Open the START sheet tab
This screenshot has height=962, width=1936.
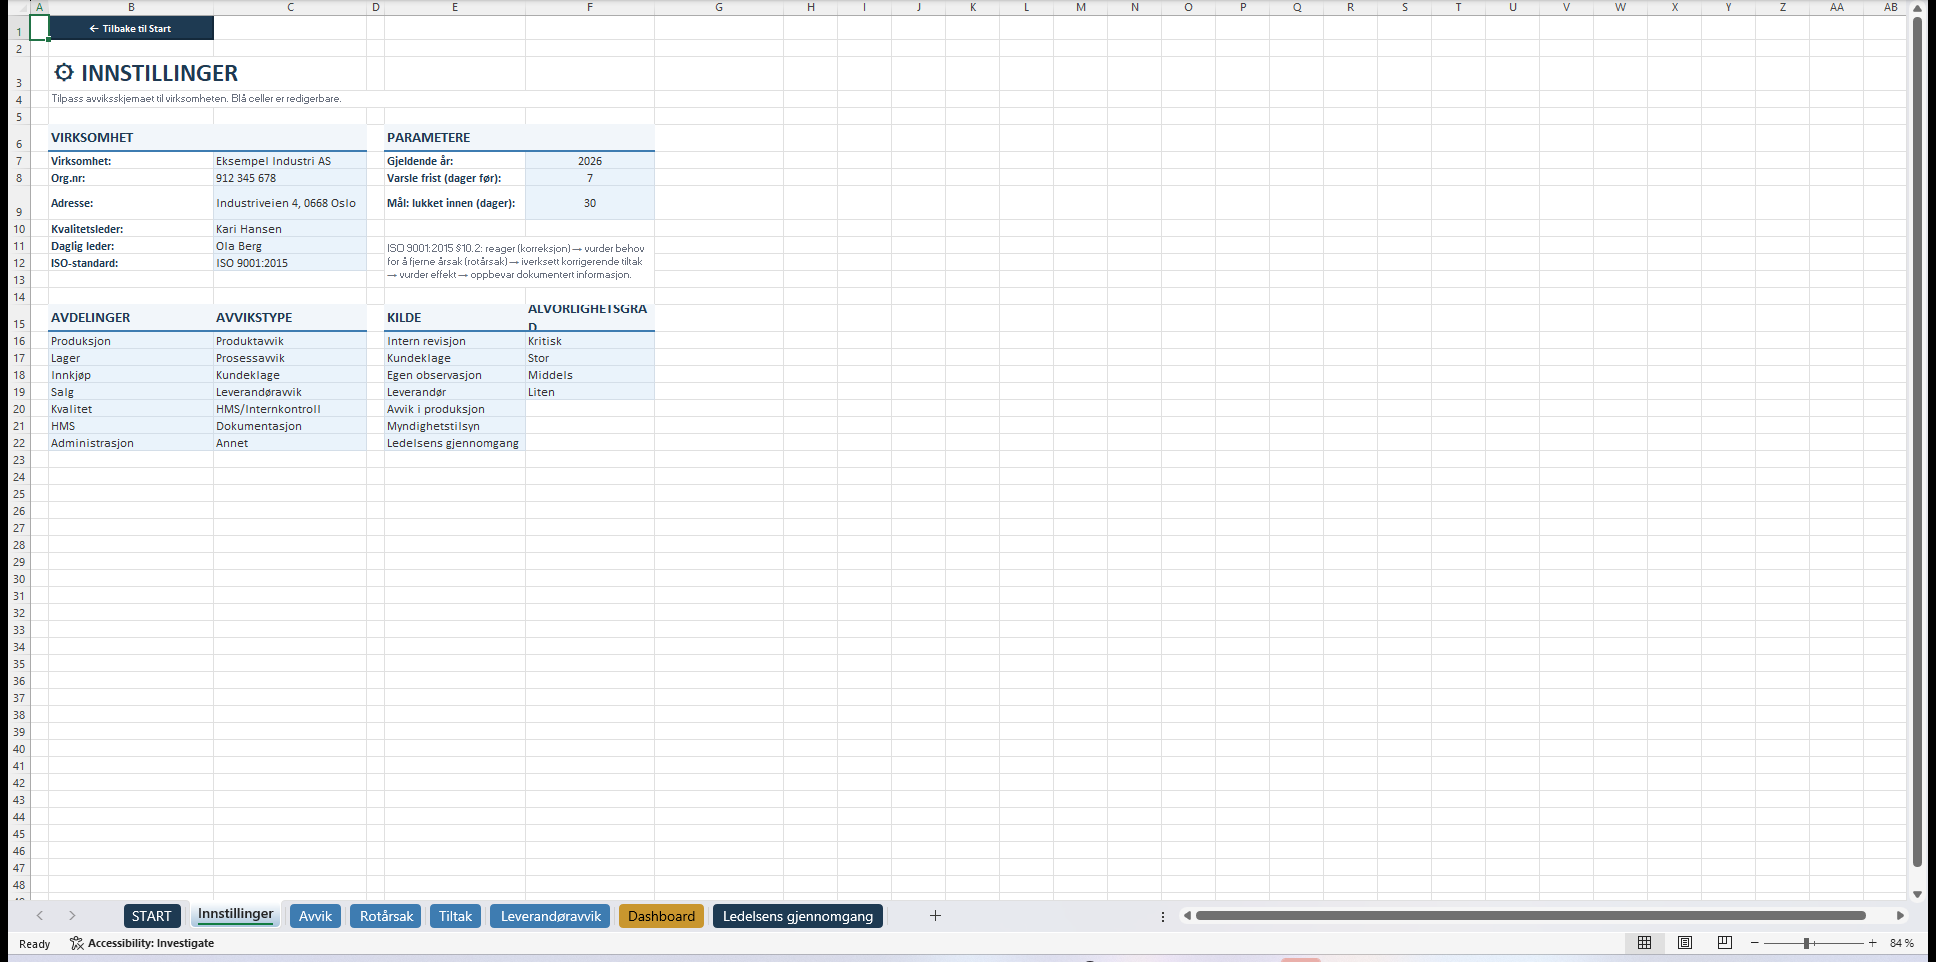152,916
